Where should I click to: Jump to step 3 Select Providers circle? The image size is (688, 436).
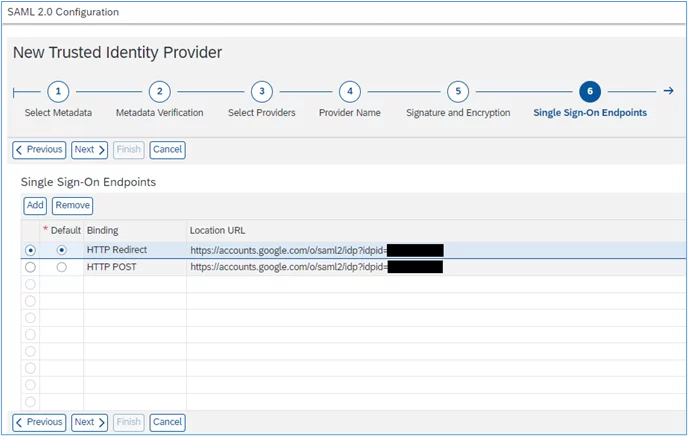[262, 92]
